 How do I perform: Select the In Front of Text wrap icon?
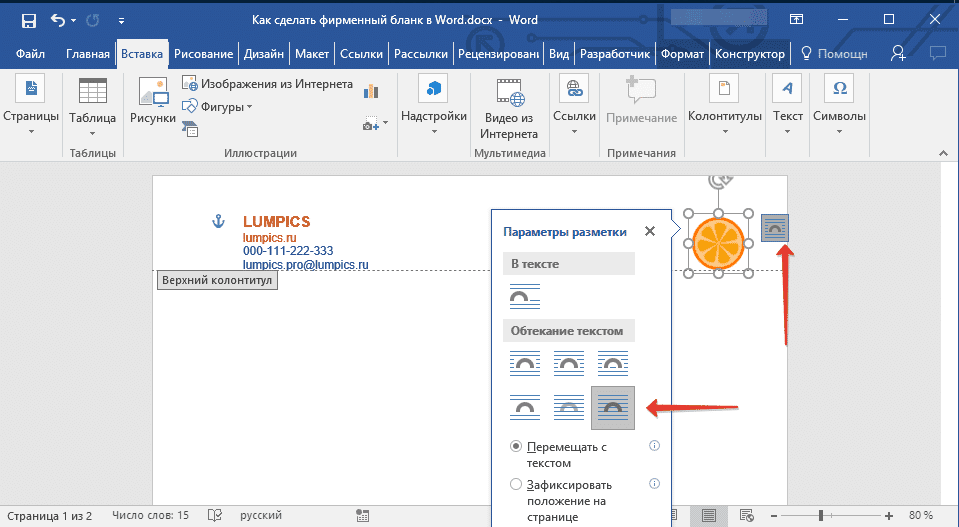(612, 407)
